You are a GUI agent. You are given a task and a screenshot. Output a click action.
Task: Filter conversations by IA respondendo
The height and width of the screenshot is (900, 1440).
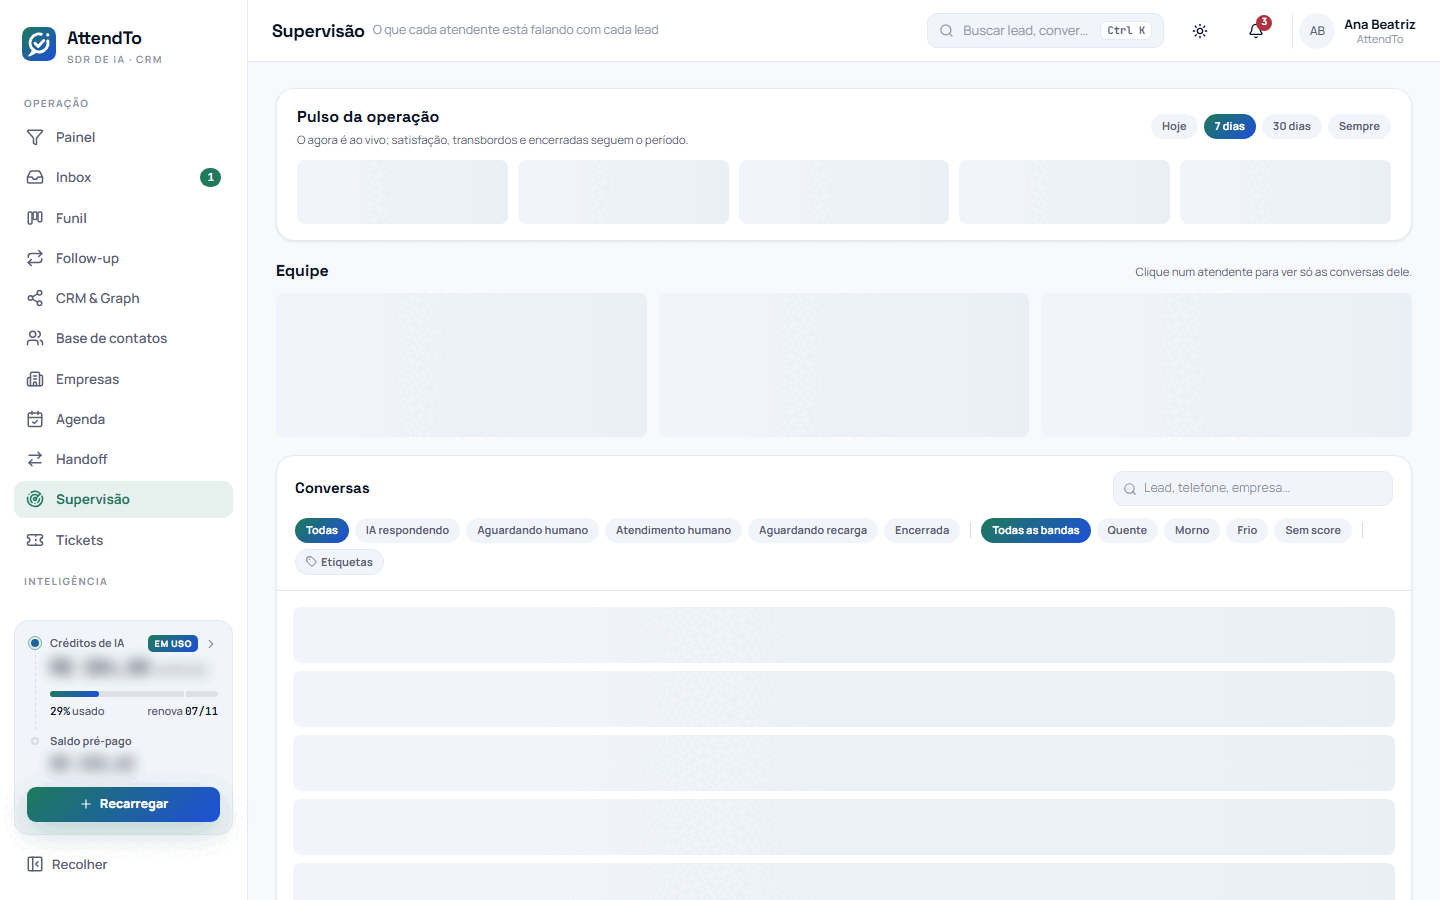point(407,530)
